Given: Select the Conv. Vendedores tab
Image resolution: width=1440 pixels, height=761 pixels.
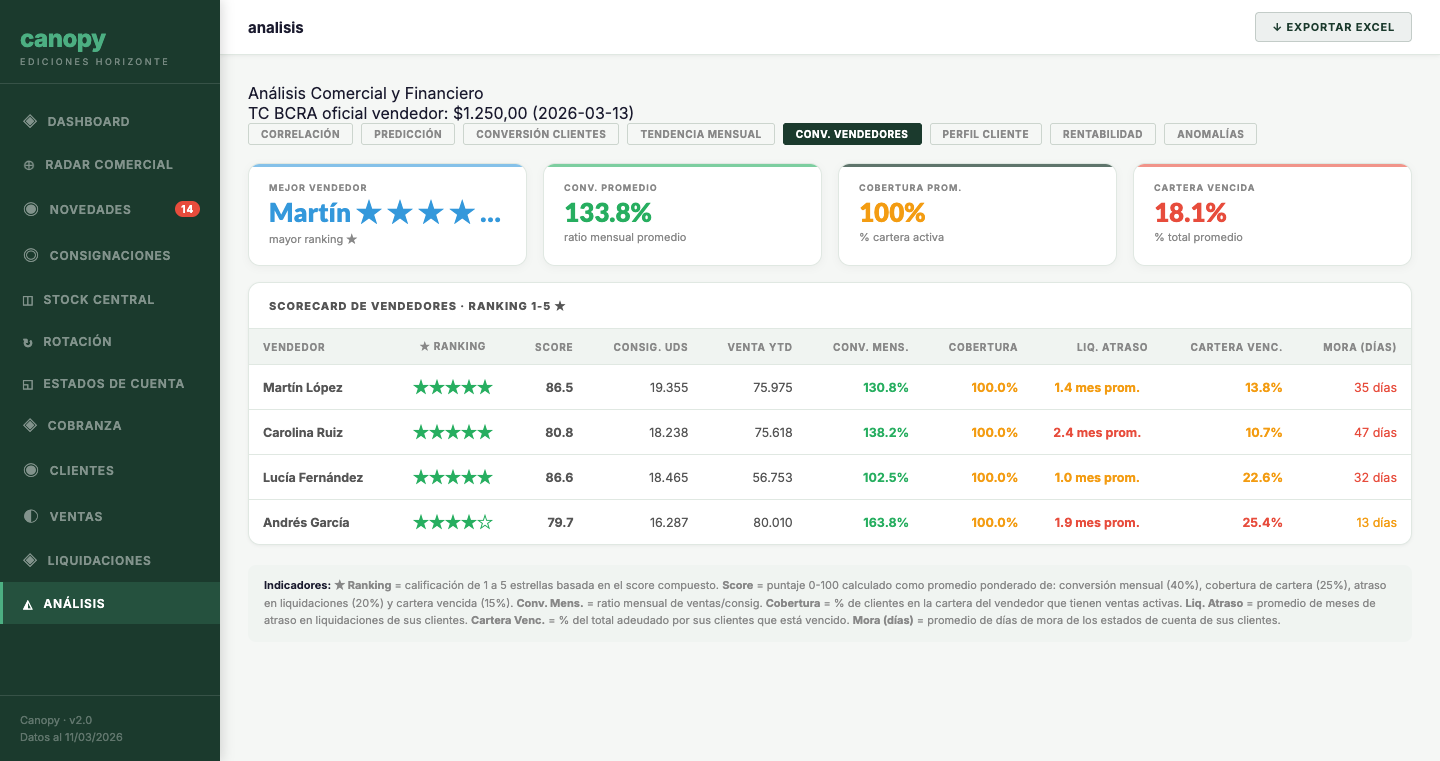Looking at the screenshot, I should [x=852, y=134].
